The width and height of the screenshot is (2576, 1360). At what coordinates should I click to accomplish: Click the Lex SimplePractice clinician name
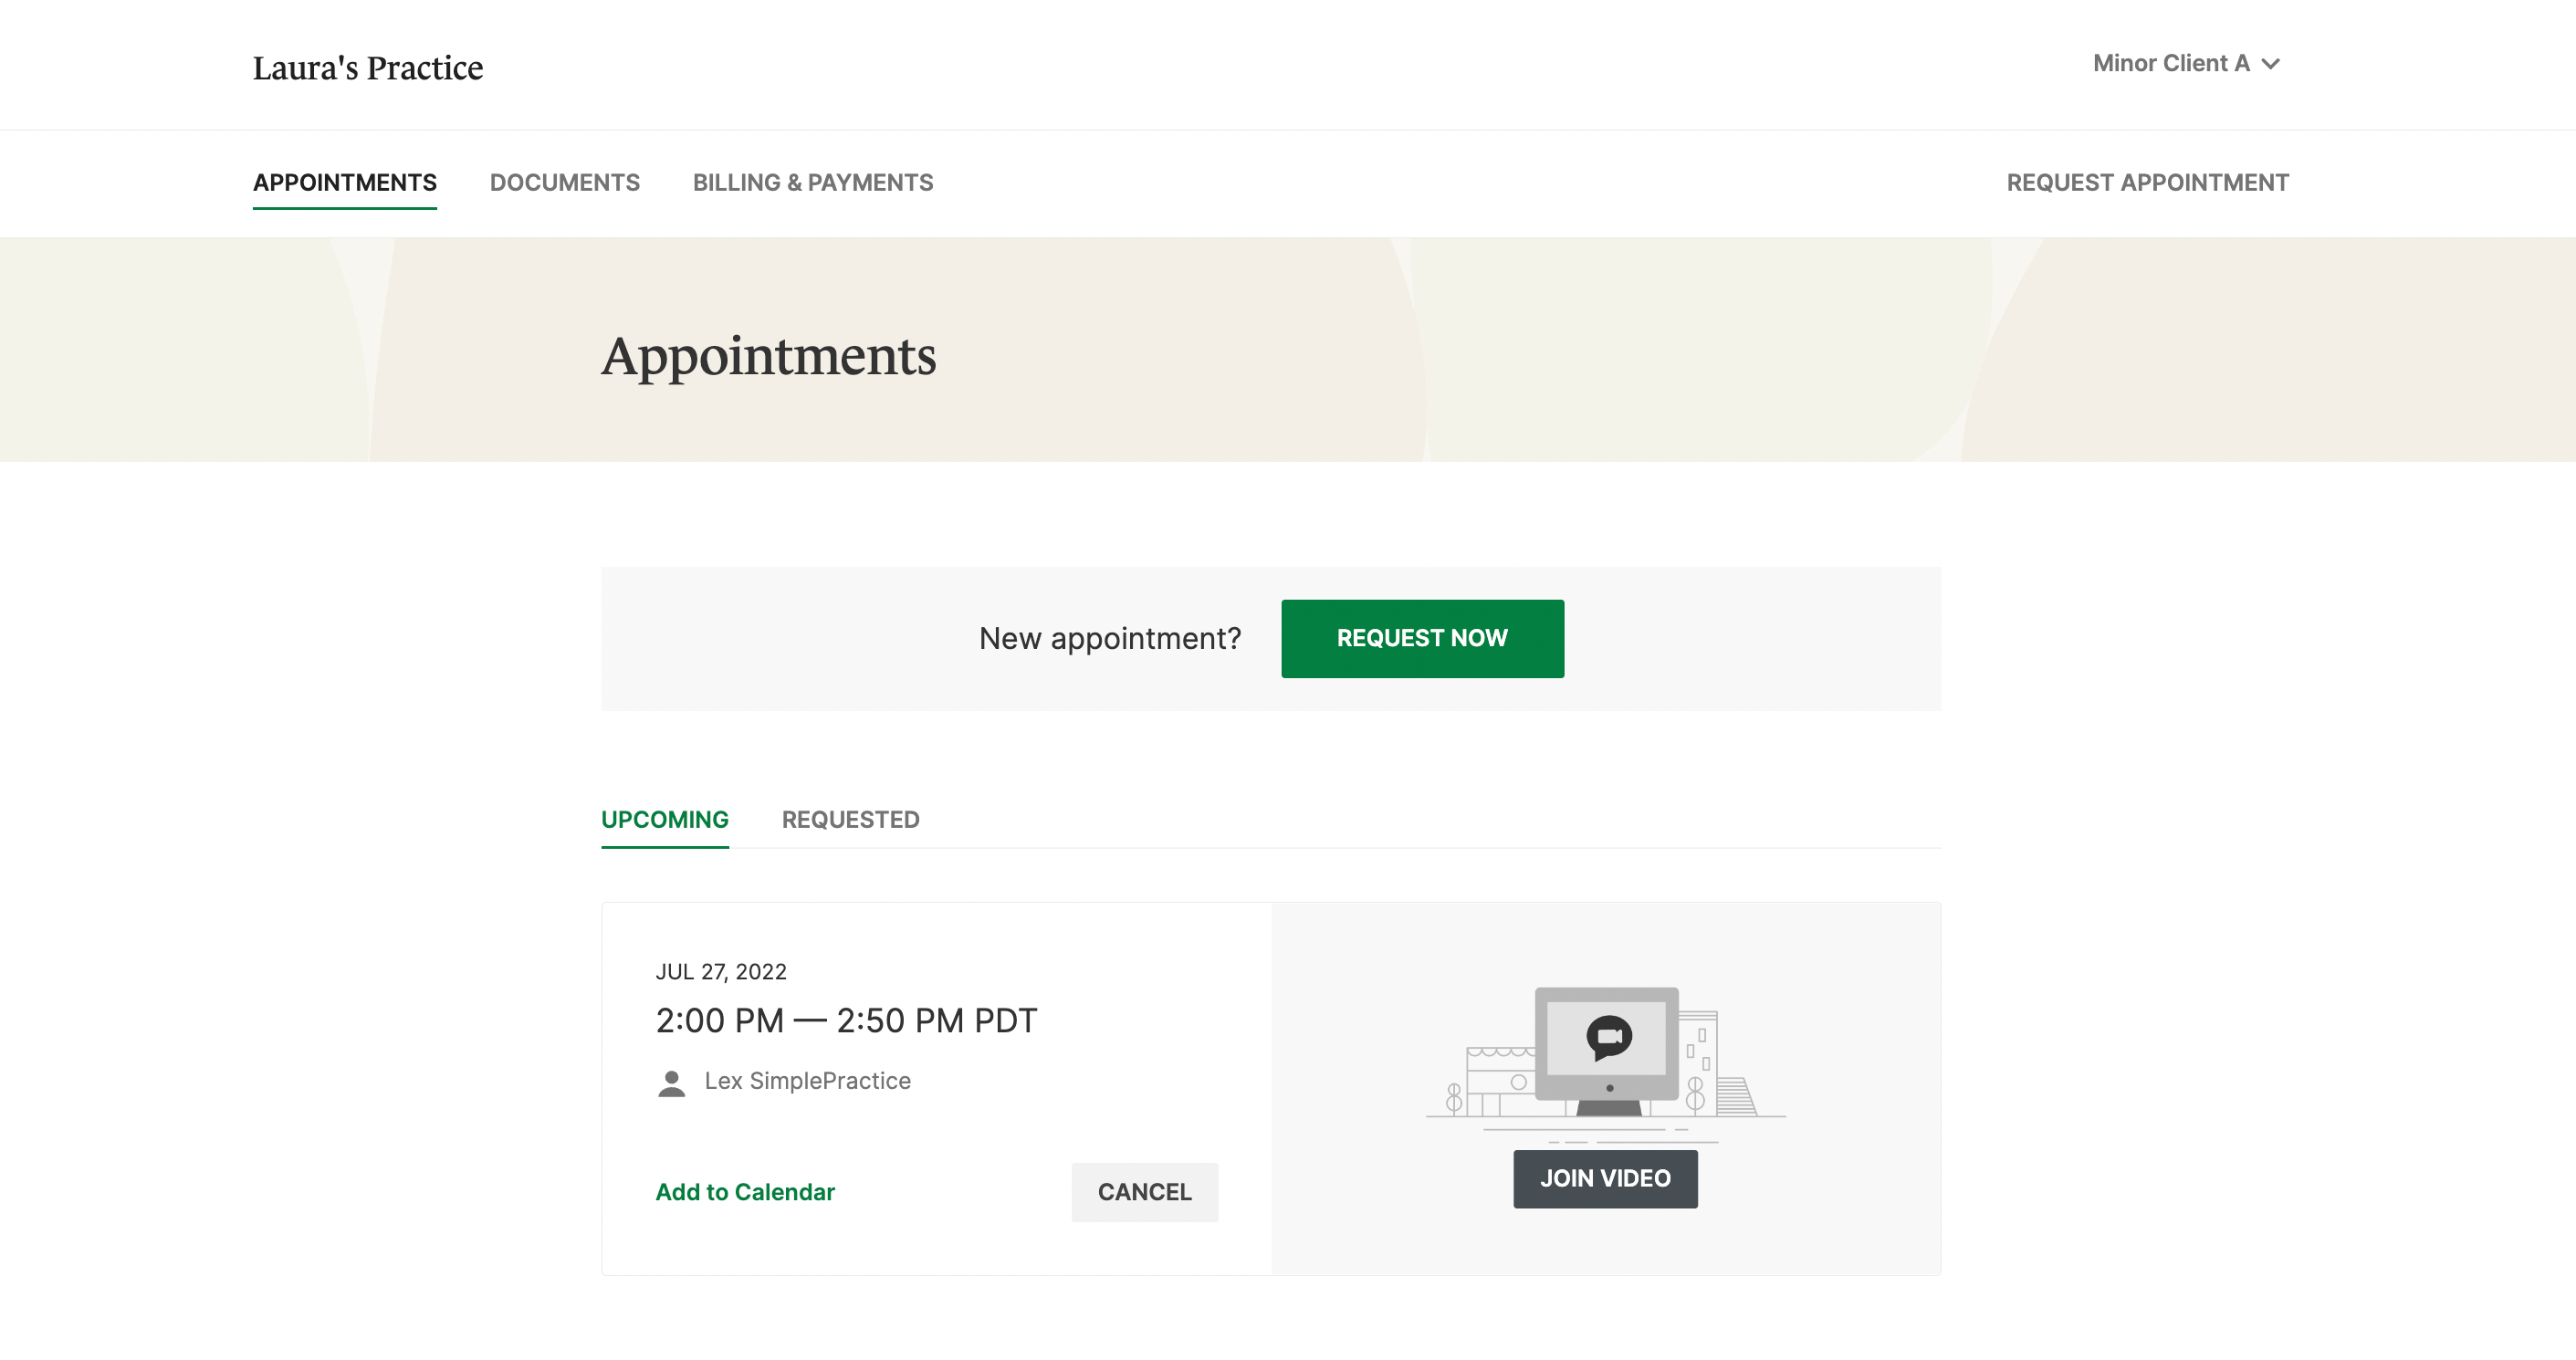pos(807,1081)
